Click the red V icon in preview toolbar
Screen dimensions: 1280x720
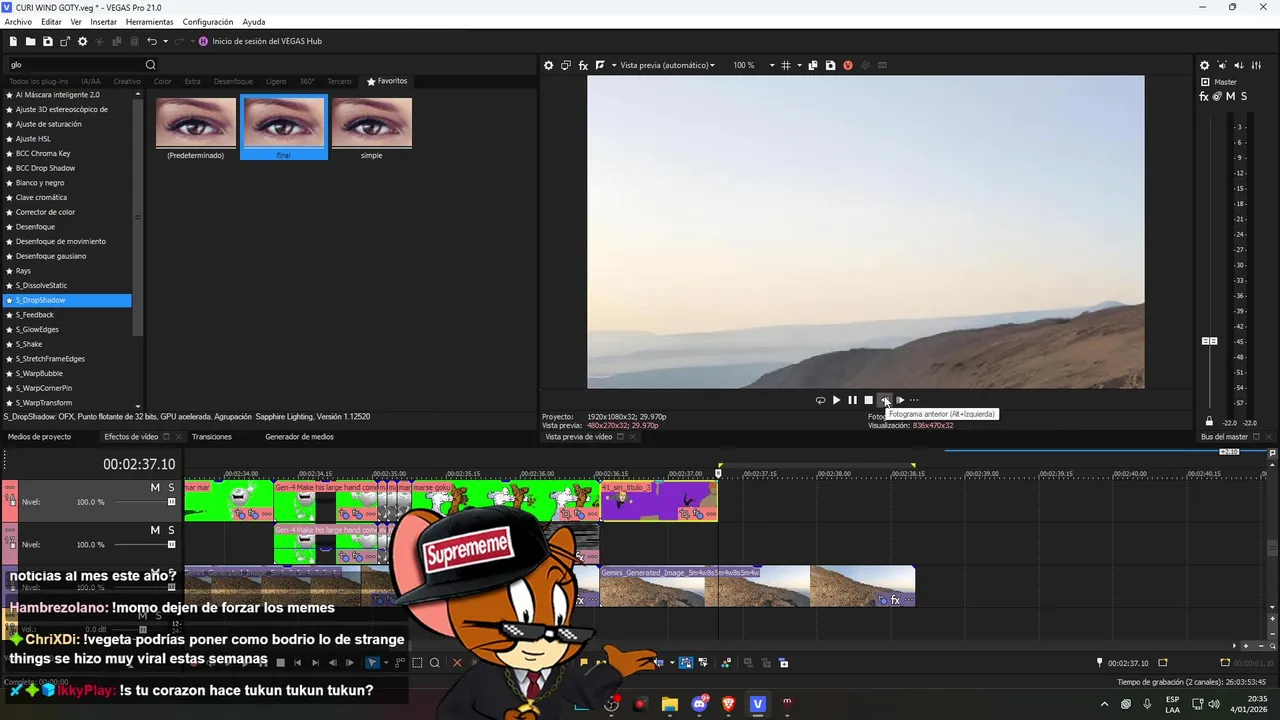[x=848, y=65]
